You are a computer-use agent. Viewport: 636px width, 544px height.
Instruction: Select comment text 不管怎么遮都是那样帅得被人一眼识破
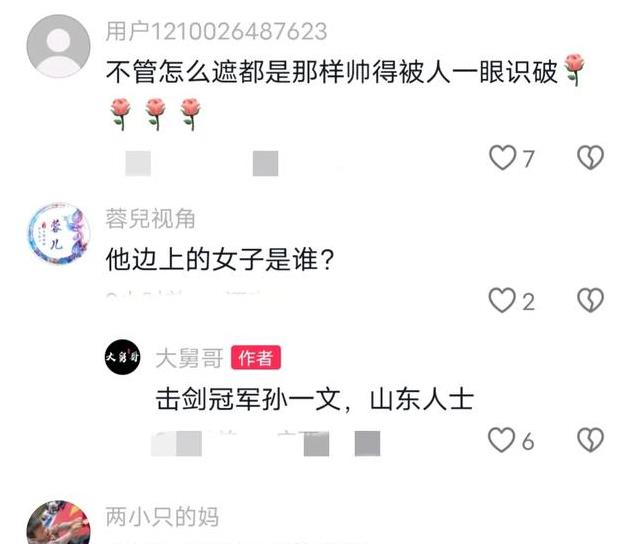click(x=331, y=72)
